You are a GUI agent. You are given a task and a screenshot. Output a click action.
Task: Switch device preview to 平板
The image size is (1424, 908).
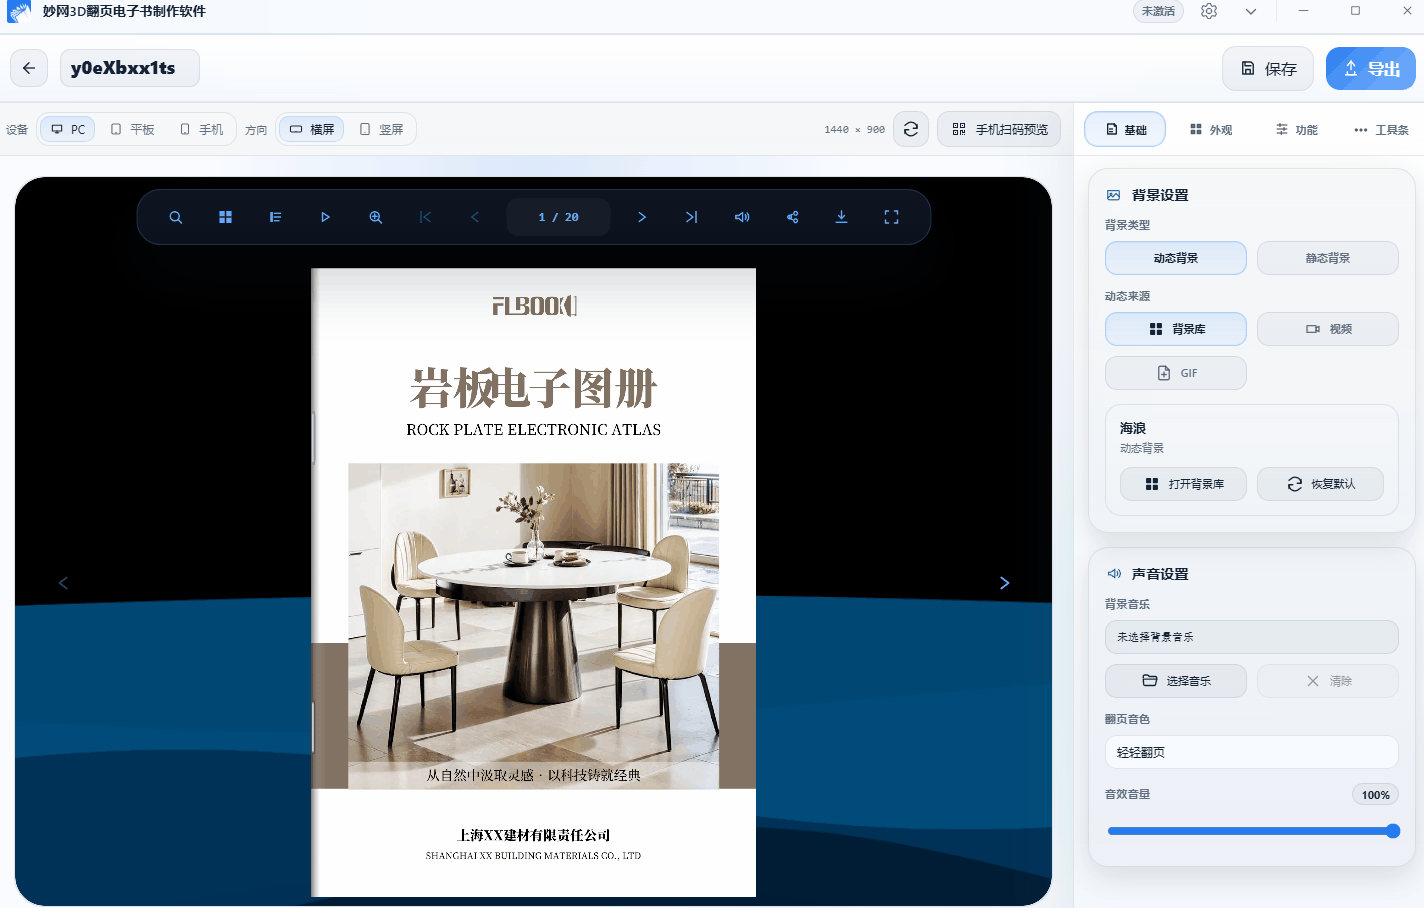coord(132,129)
